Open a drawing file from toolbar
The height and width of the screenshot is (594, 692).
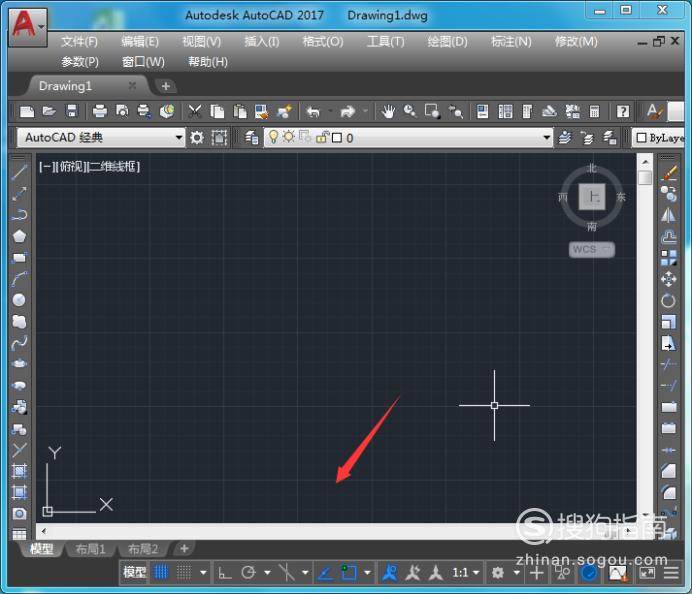coord(49,112)
